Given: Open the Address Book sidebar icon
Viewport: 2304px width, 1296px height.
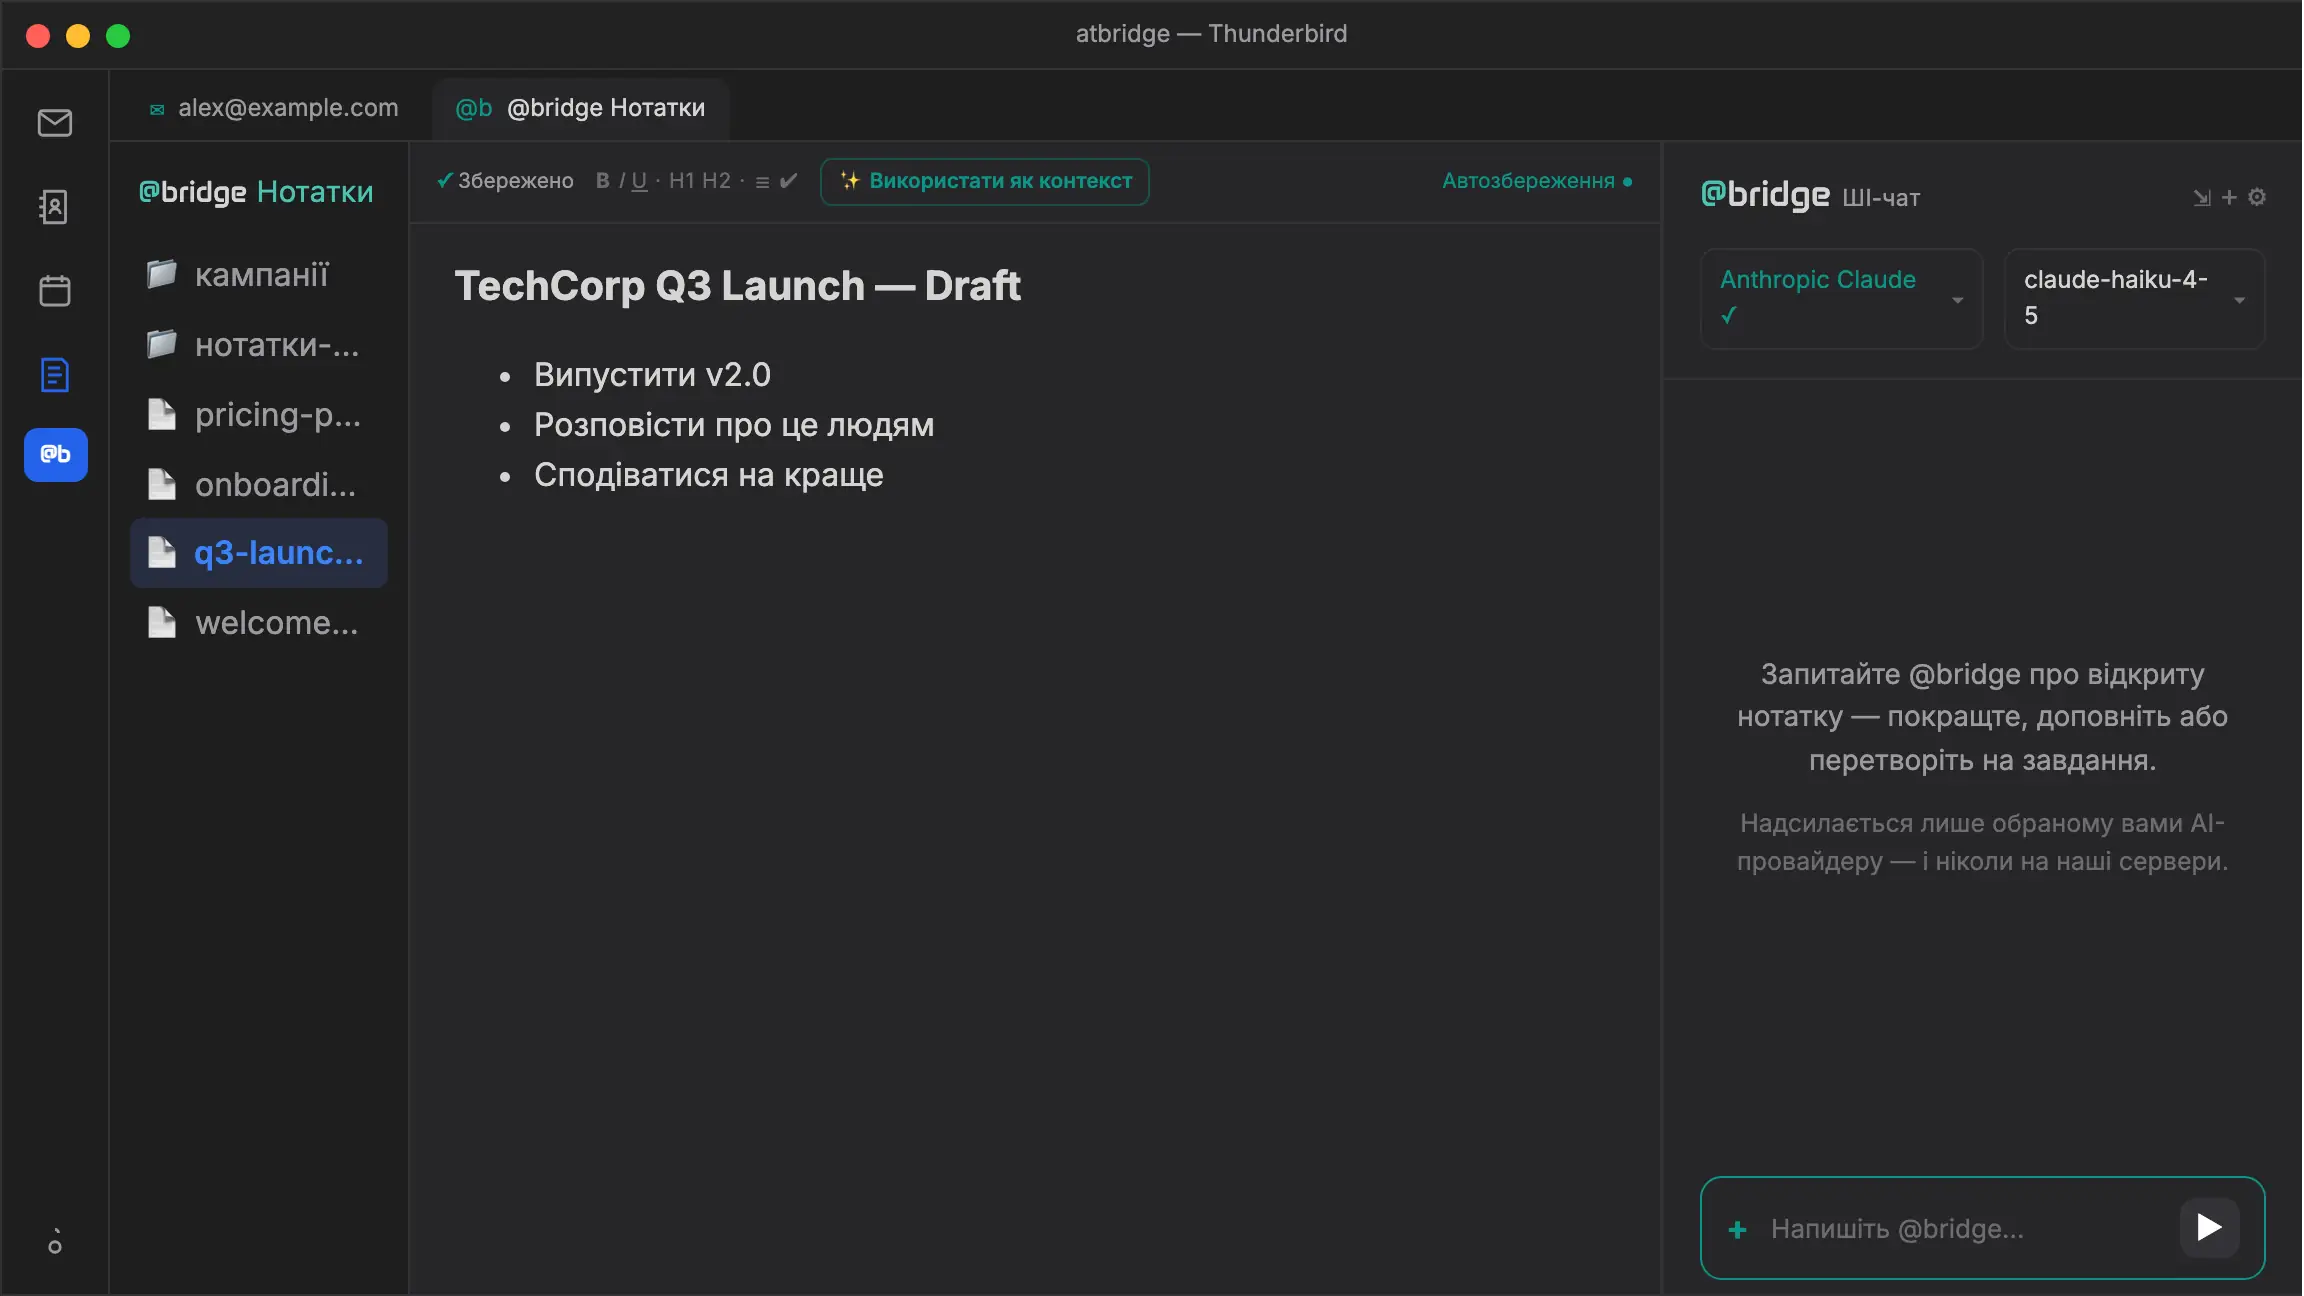Looking at the screenshot, I should point(54,207).
